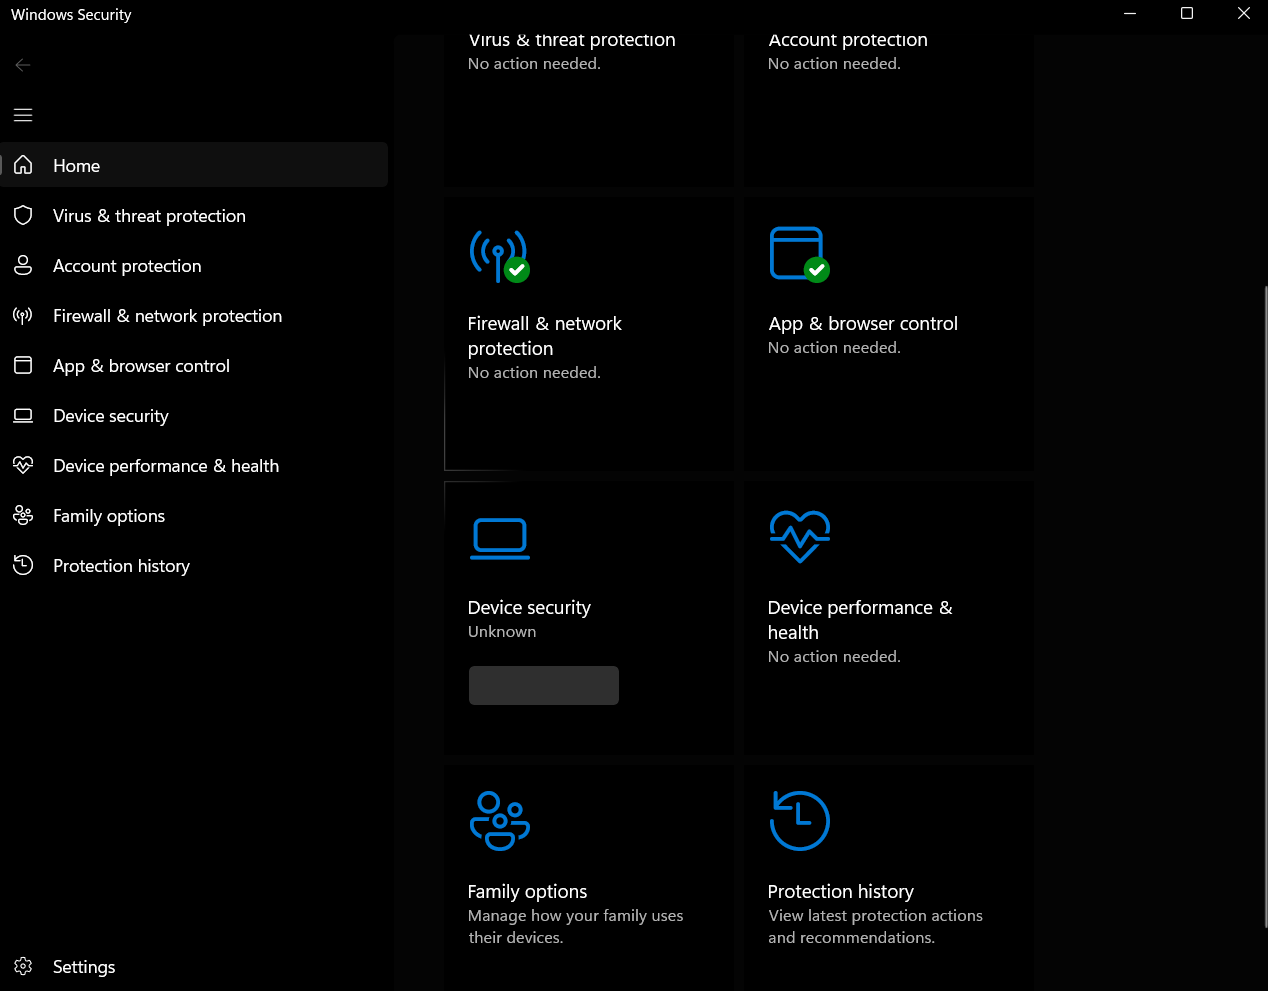Click the Device performance & health tile icon
Screen dimensions: 1268x991
800,537
